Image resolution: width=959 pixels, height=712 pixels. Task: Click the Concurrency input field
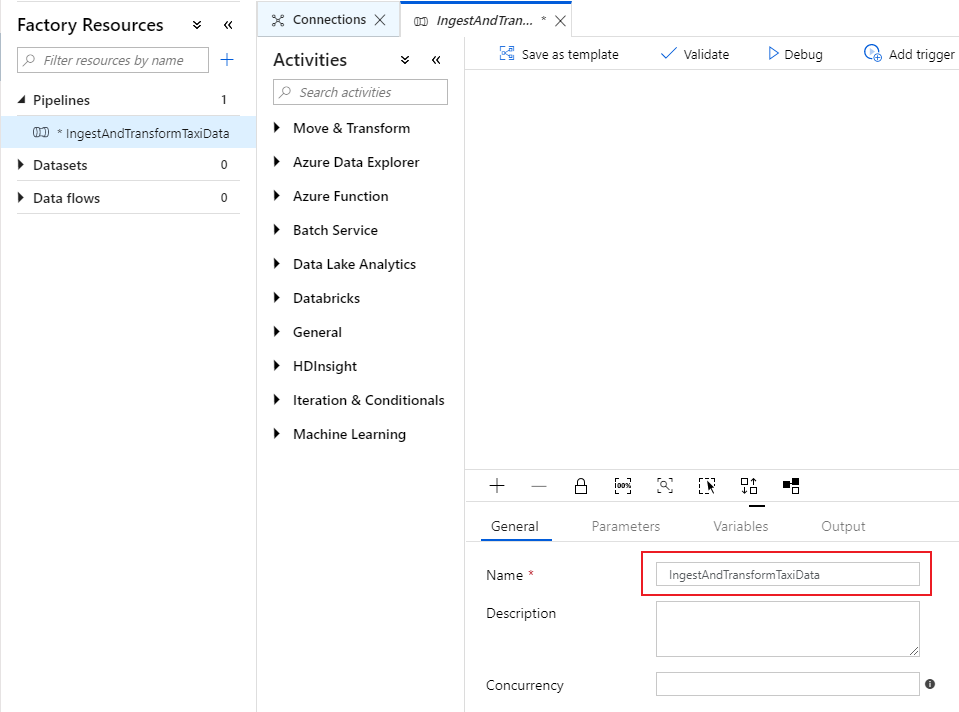(788, 684)
